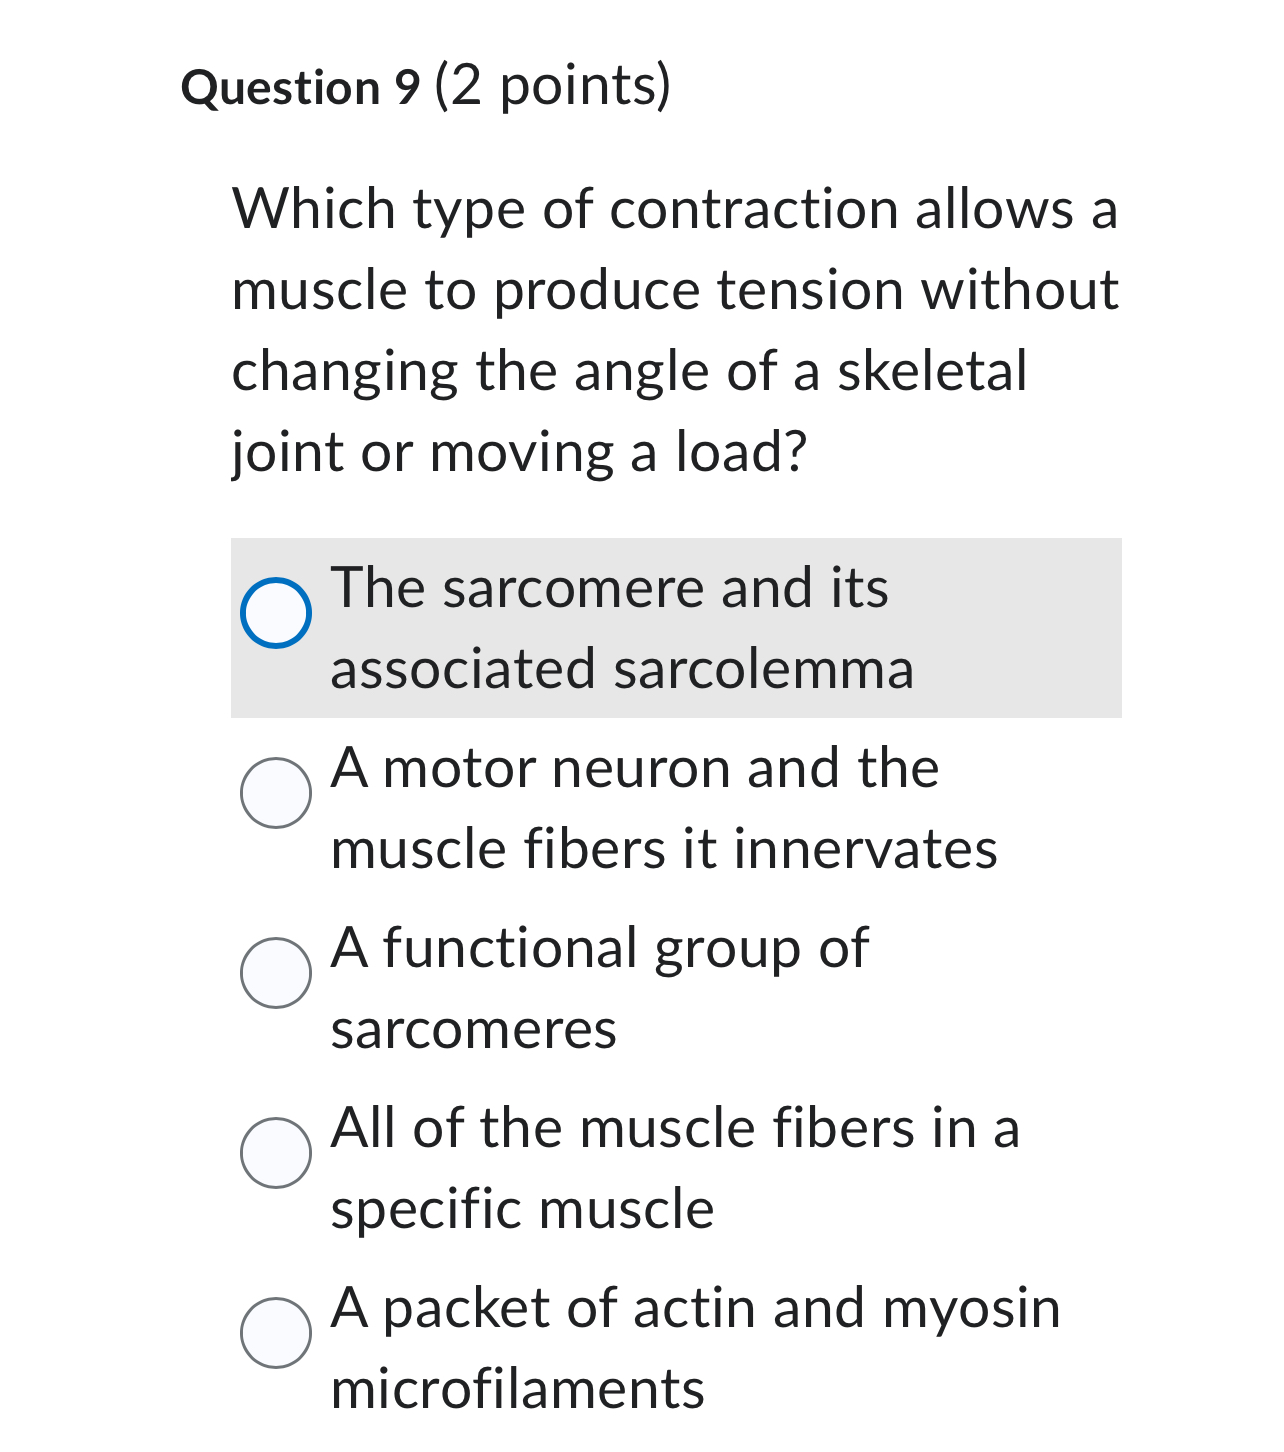Click the text muscle fibers it innervates
The image size is (1284, 1452).
pyautogui.click(x=663, y=849)
